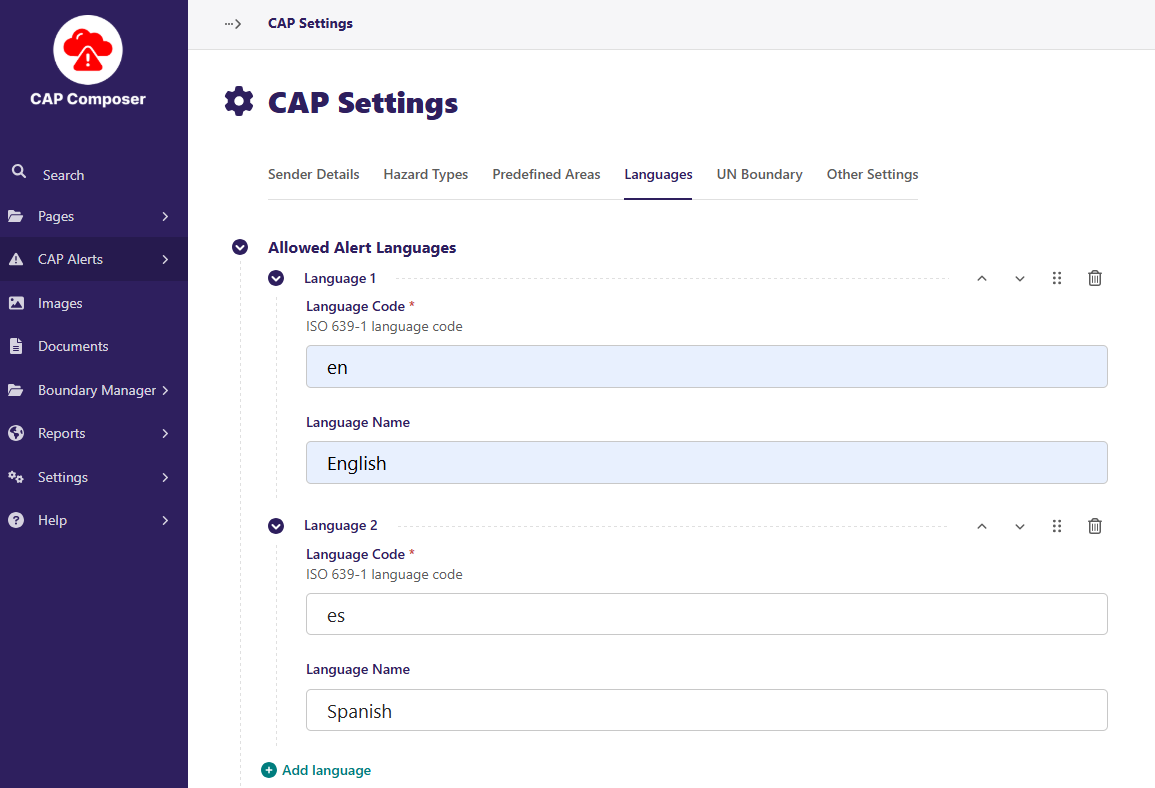The width and height of the screenshot is (1155, 788).
Task: Select the Languages tab
Action: tap(658, 175)
